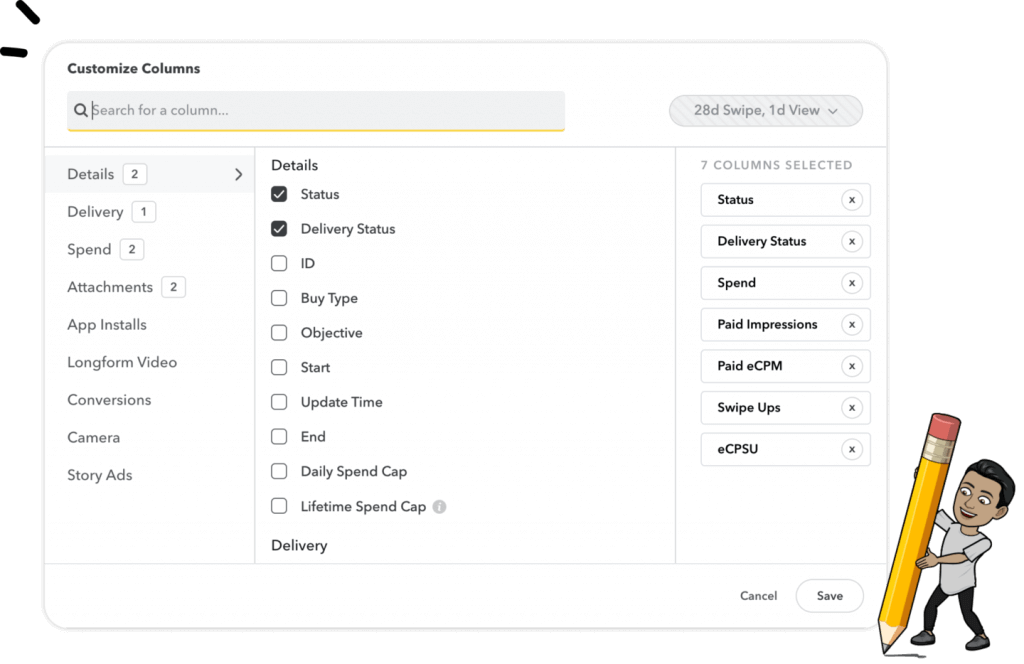
Task: Remove Status from selected columns
Action: click(x=852, y=200)
